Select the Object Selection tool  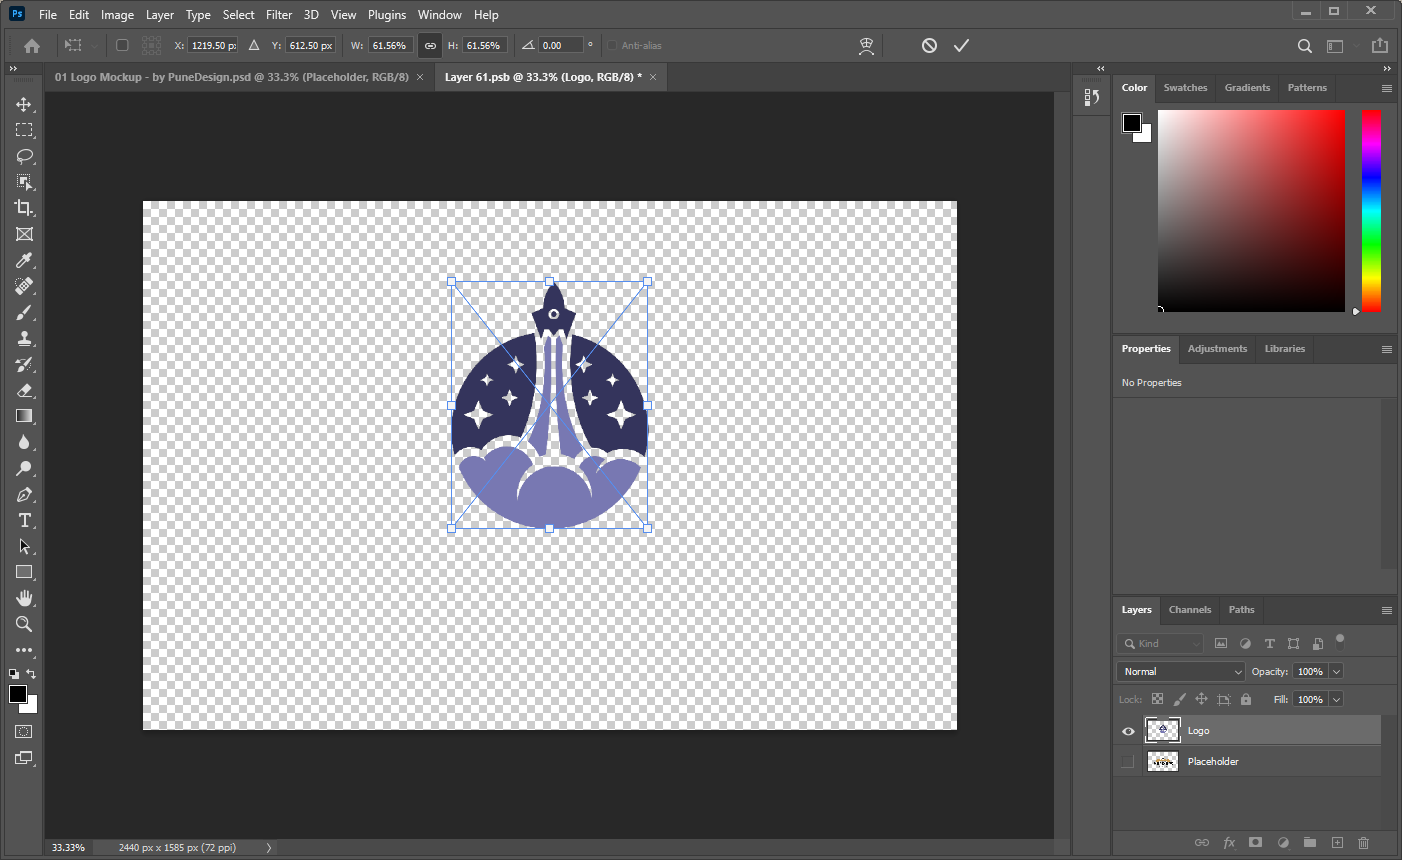tap(24, 182)
